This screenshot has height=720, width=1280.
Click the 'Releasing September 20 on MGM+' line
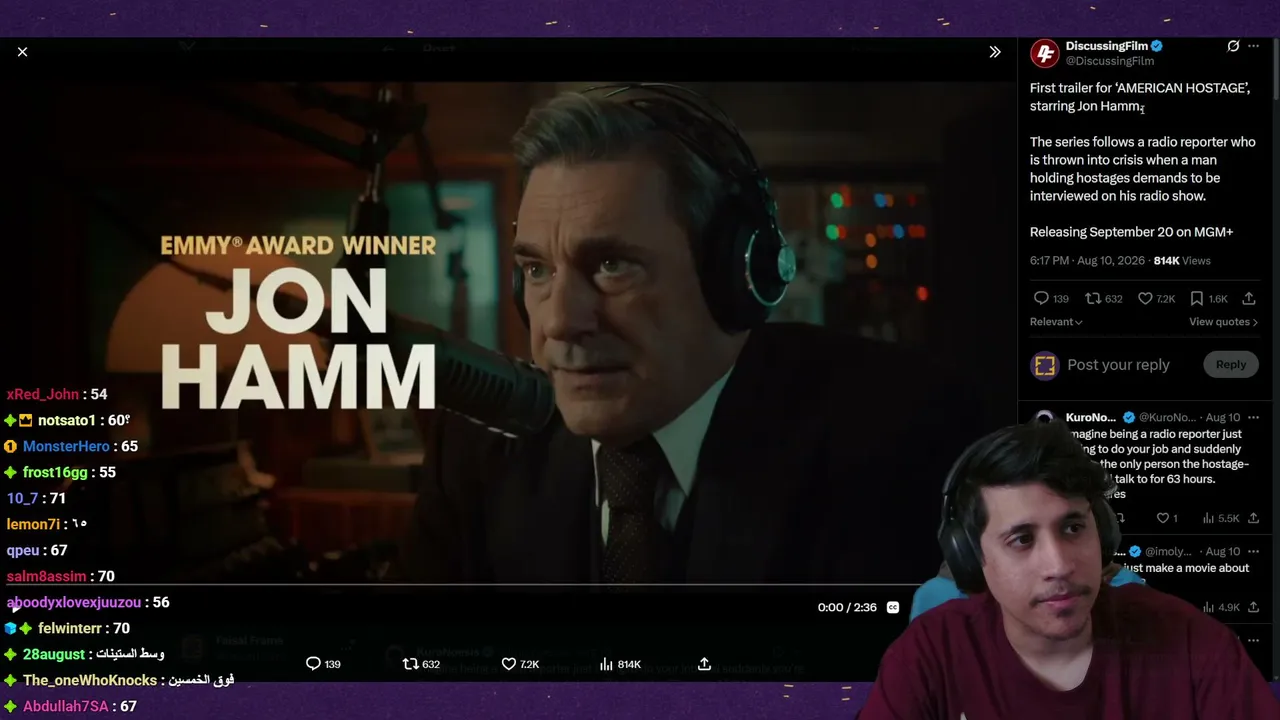[x=1131, y=232]
